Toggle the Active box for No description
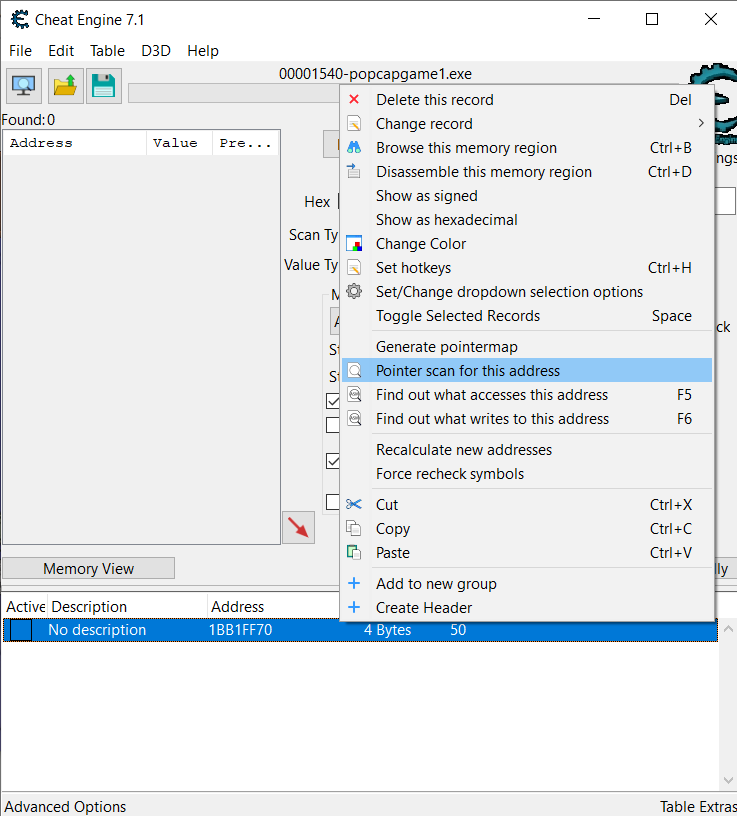 [21, 630]
